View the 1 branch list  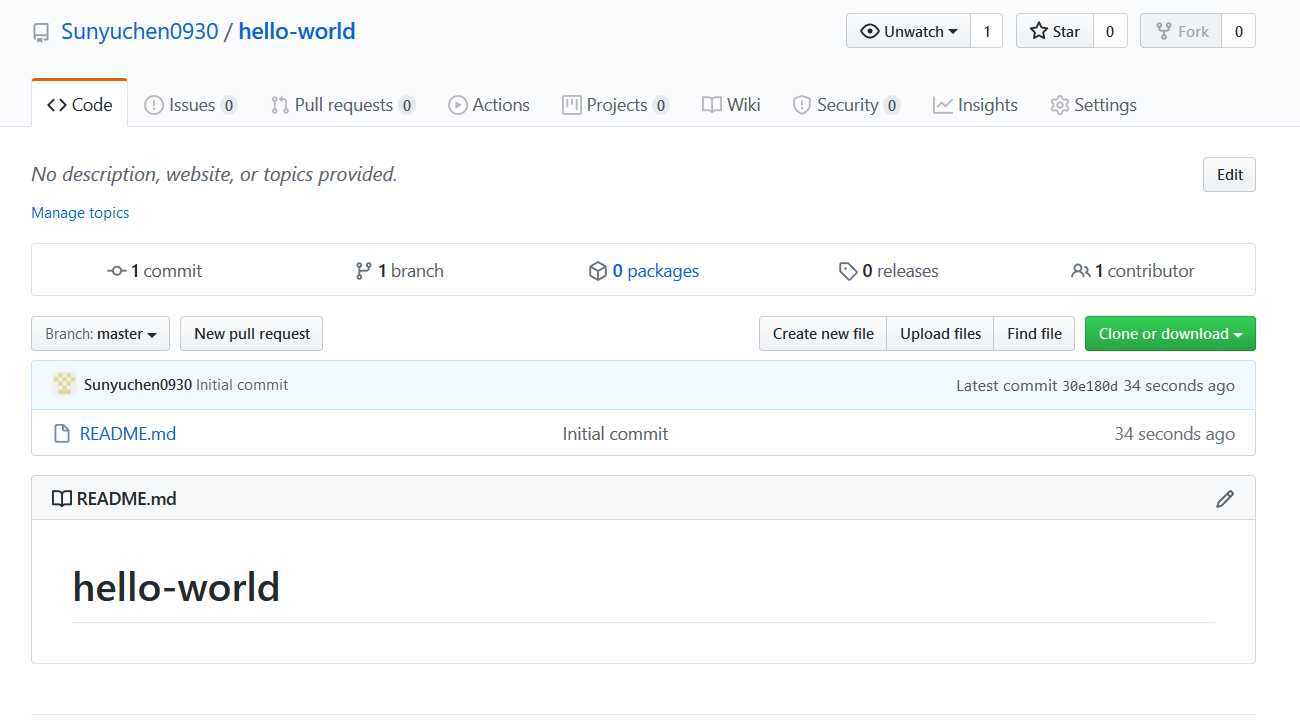coord(399,271)
